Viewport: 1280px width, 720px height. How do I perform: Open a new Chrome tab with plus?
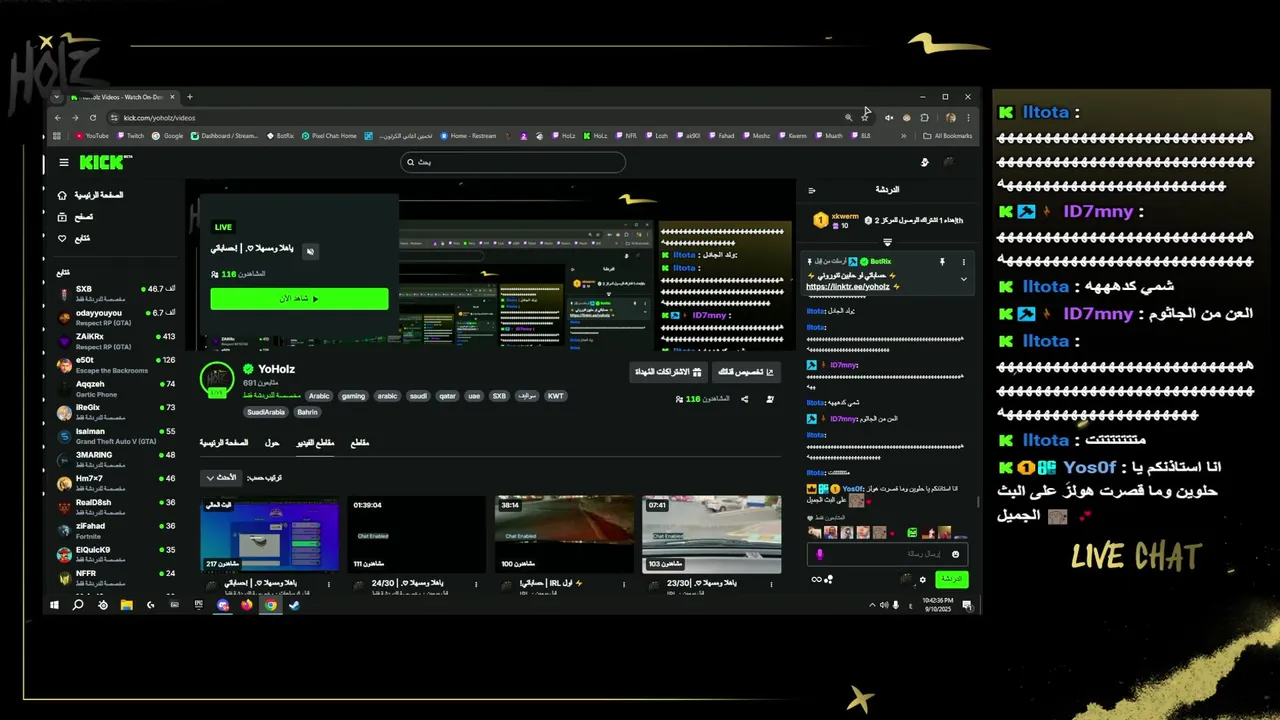pos(190,97)
